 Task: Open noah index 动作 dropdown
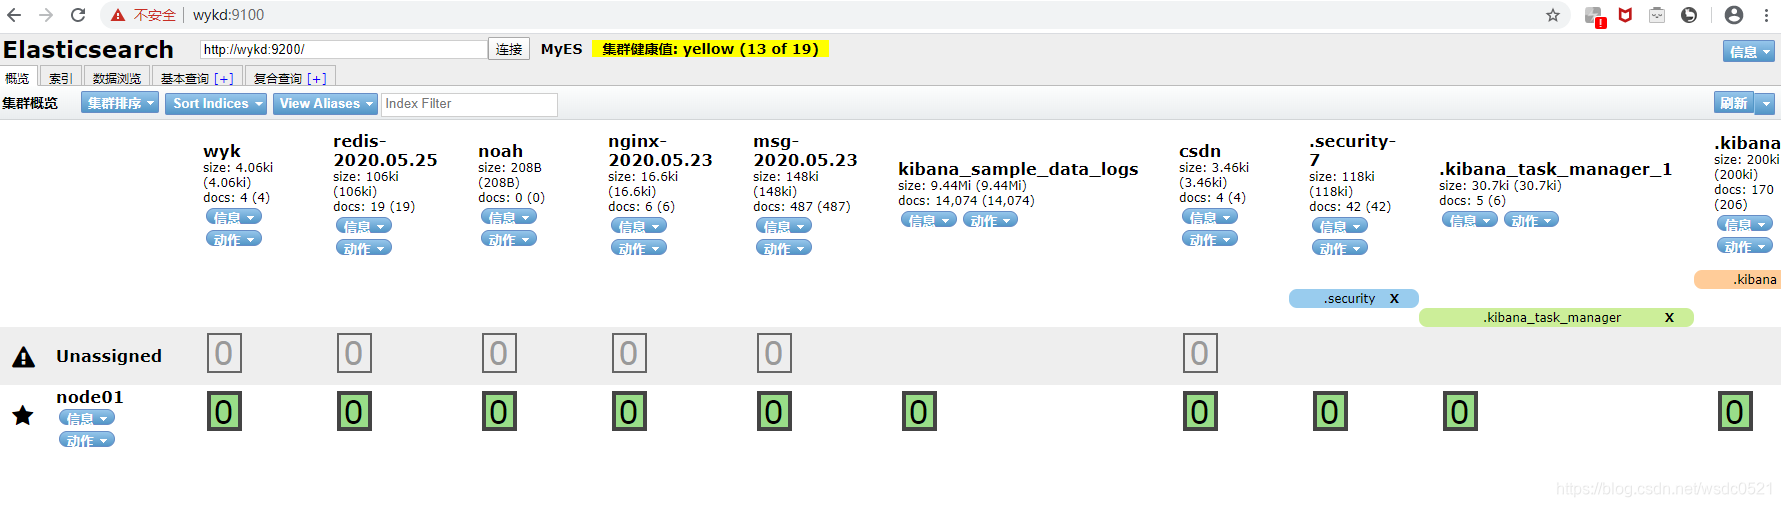509,239
